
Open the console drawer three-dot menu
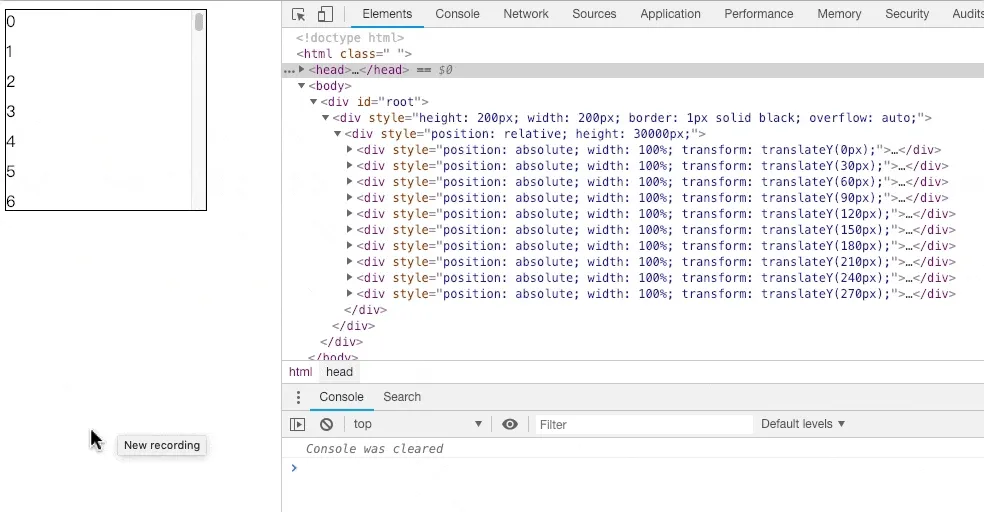click(298, 397)
